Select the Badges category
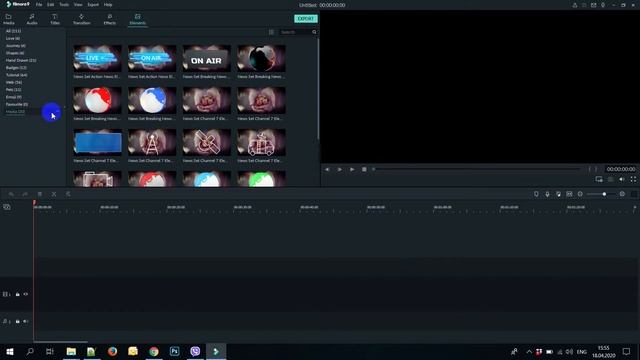The width and height of the screenshot is (640, 360). 16,68
